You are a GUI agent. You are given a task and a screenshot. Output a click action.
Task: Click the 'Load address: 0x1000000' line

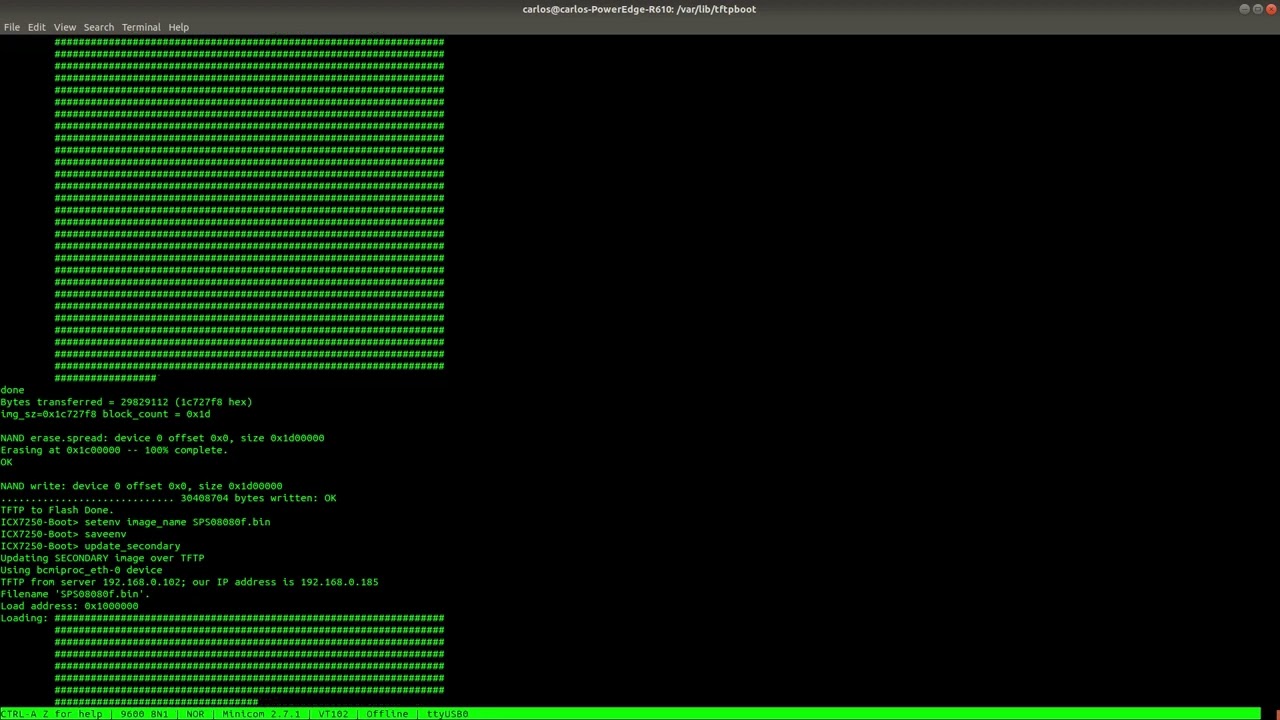point(69,606)
